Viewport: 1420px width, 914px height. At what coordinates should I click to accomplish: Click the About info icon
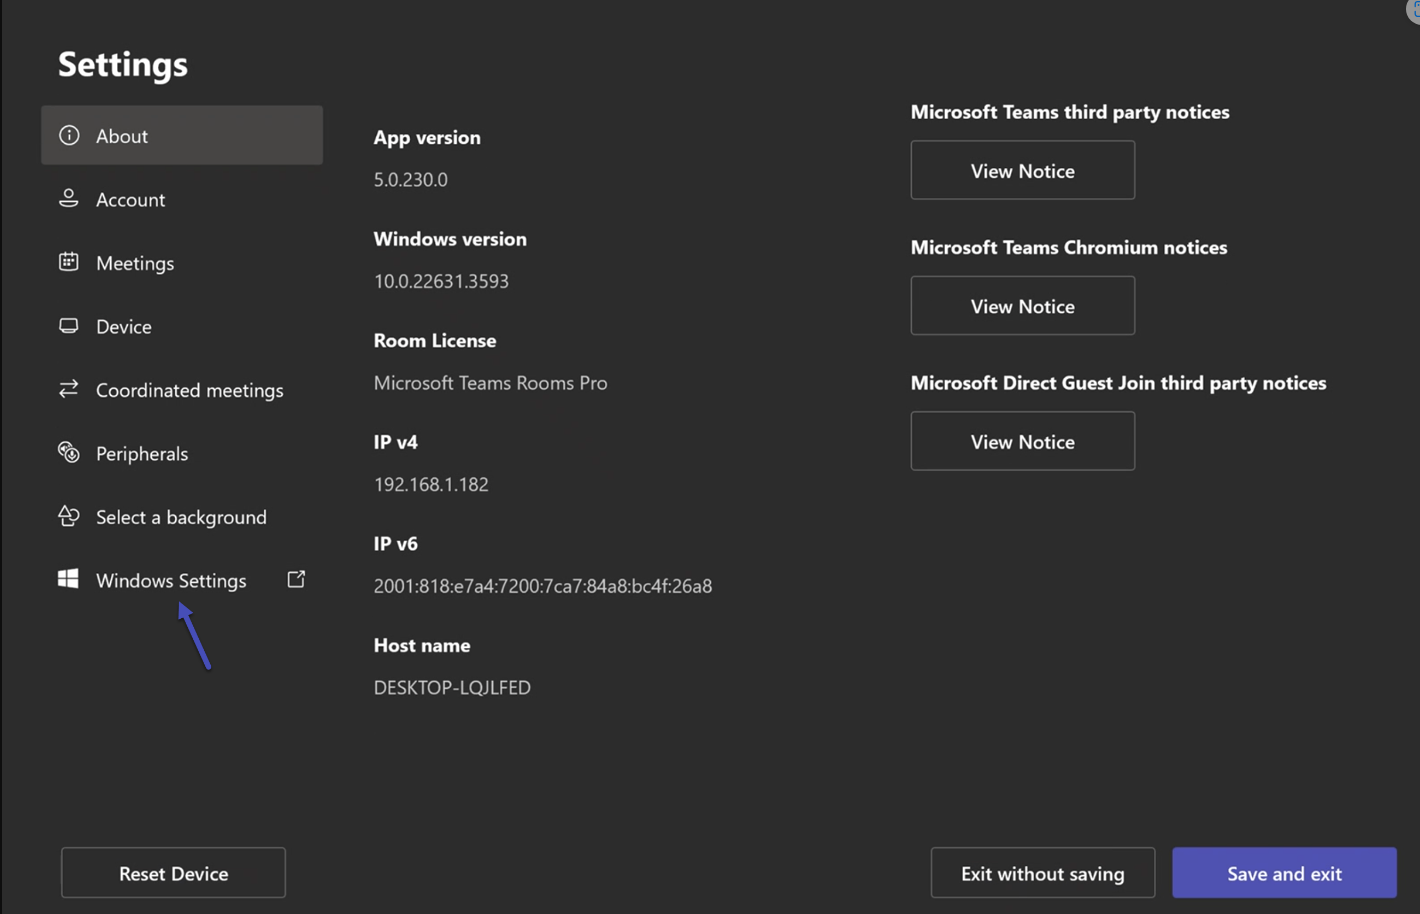click(x=69, y=135)
